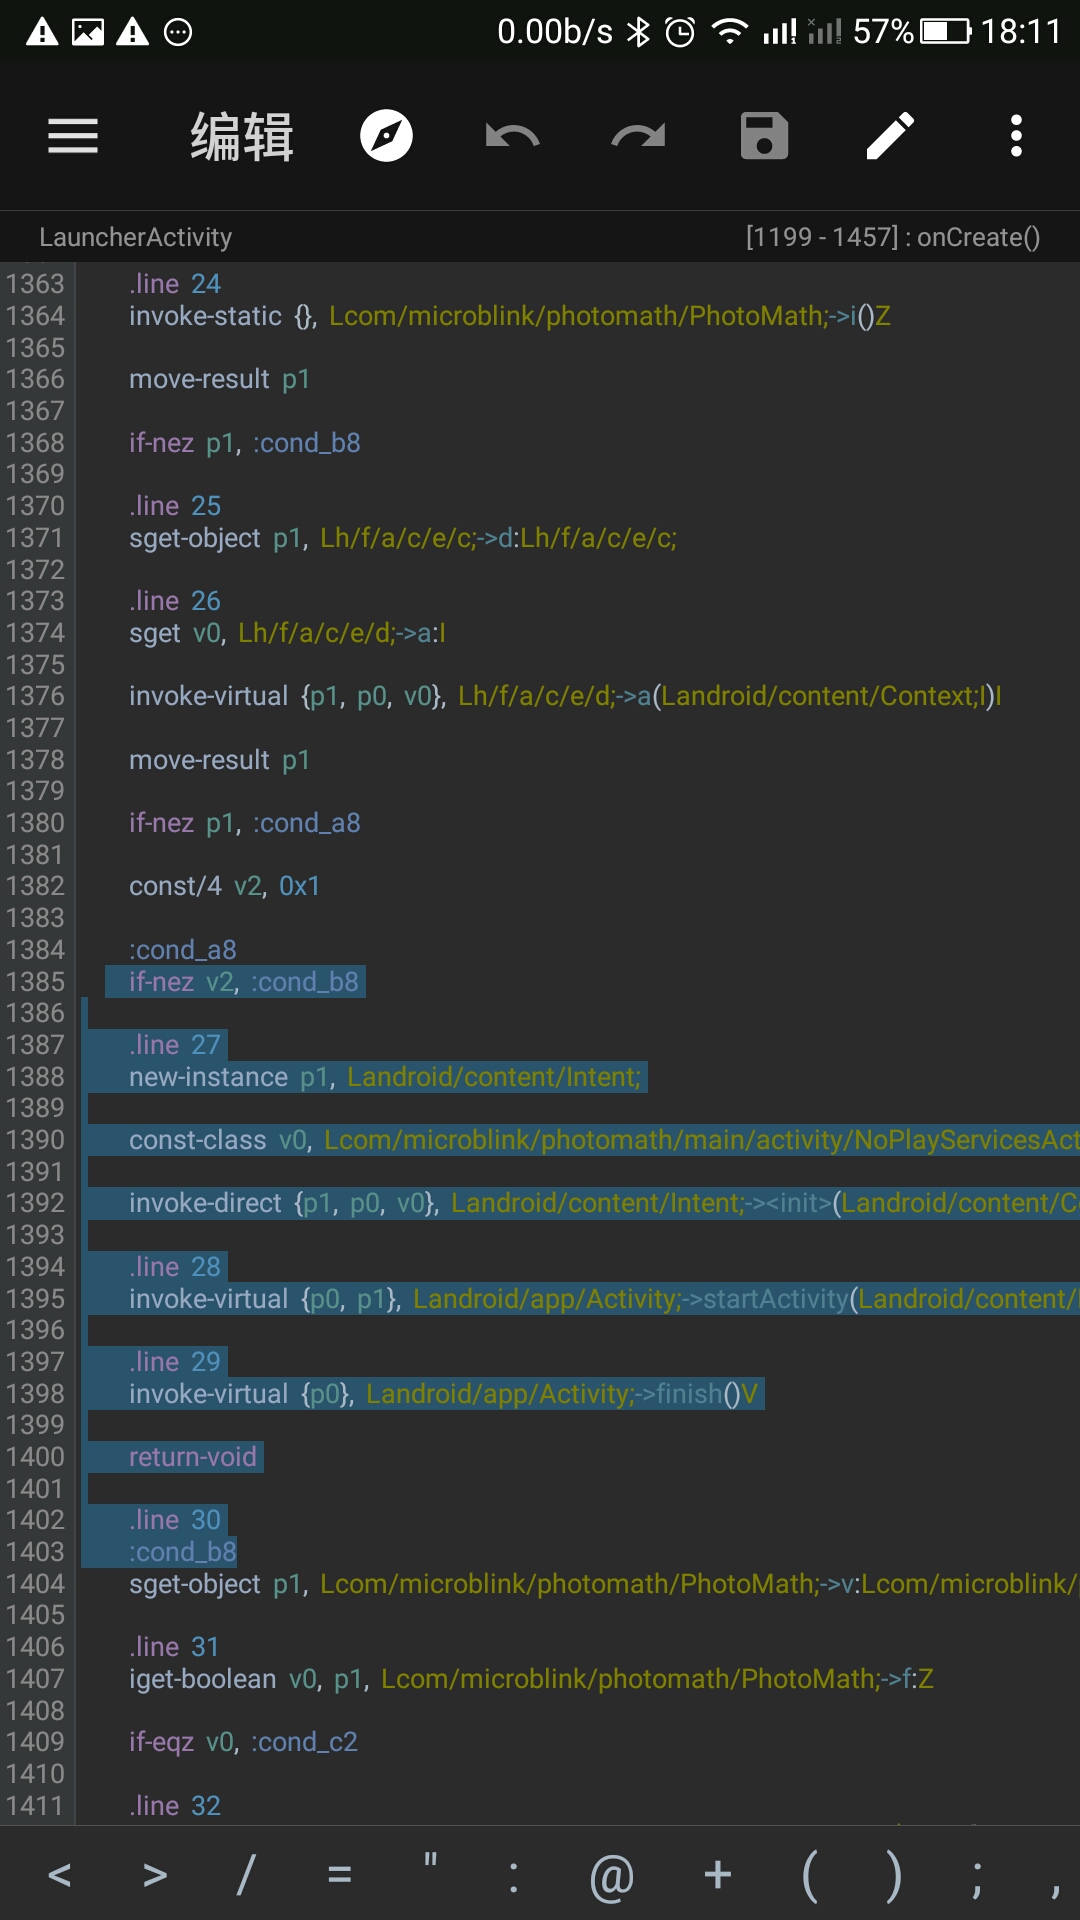This screenshot has width=1080, height=1920.
Task: Open the three-dot overflow menu
Action: [1016, 136]
